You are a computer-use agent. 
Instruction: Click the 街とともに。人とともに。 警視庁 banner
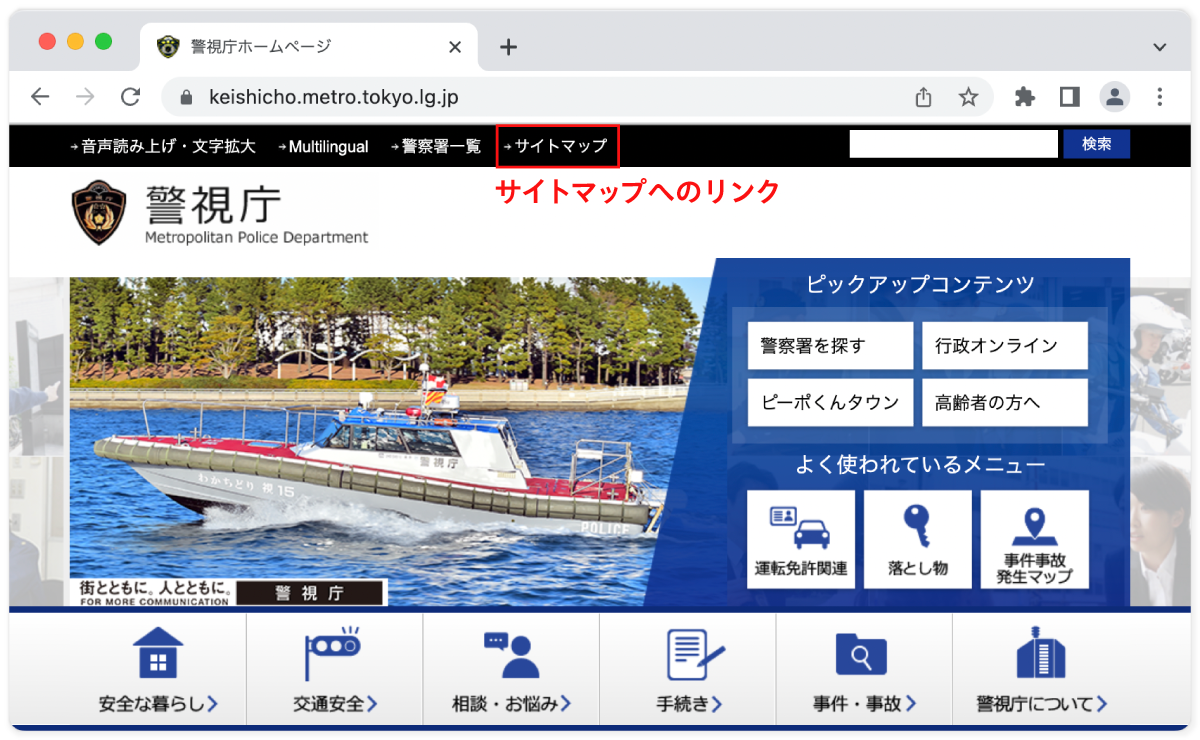pos(230,592)
